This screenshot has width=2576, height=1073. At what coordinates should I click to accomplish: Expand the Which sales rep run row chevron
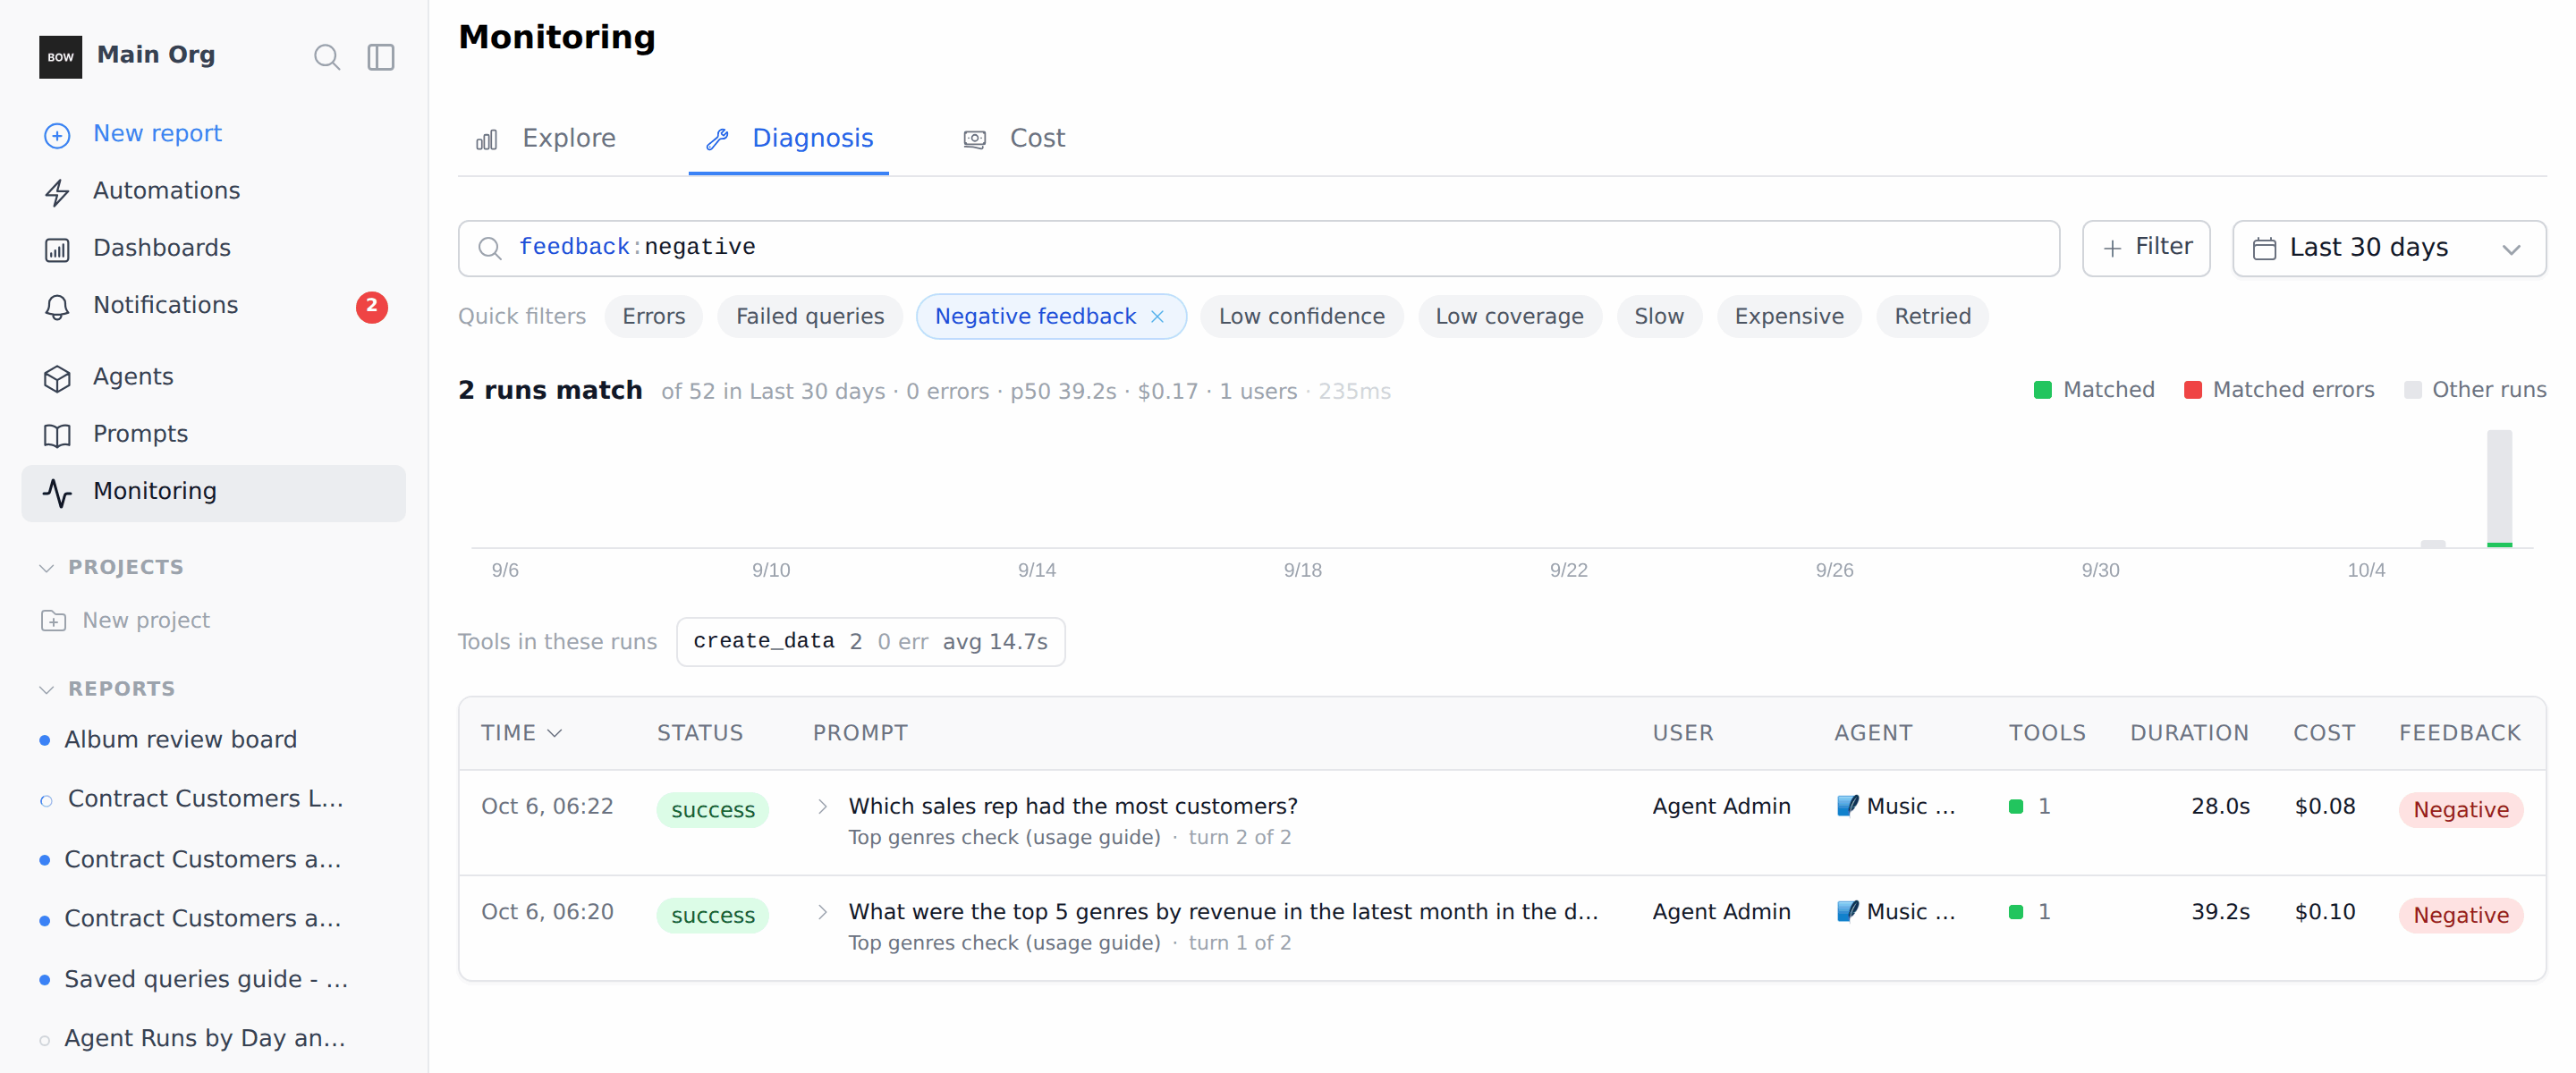tap(822, 807)
